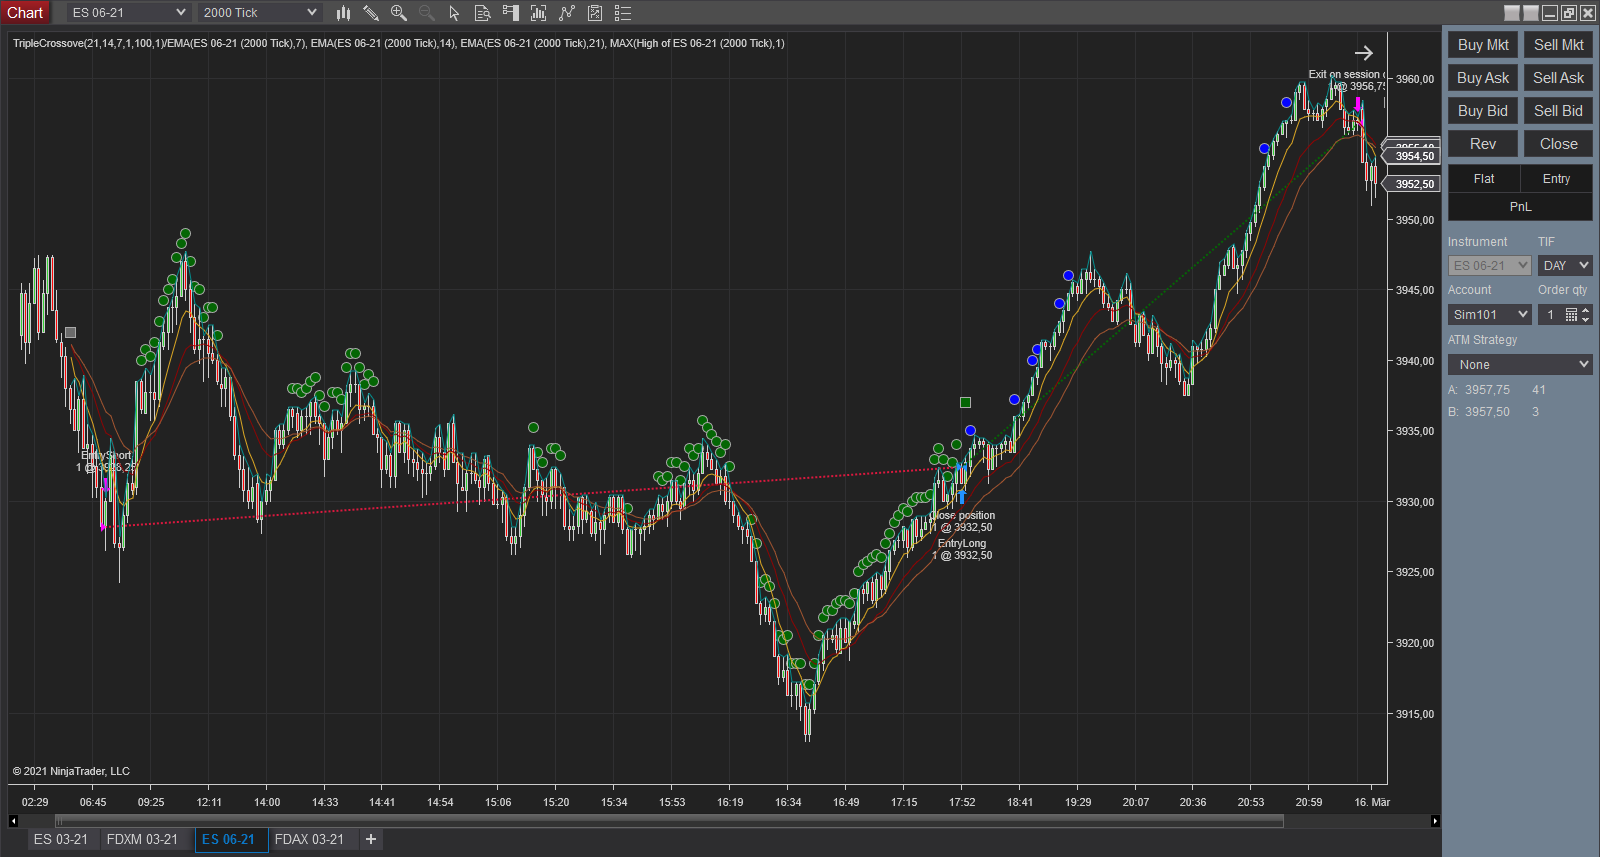Click the 16. Mär date axis label
This screenshot has height=857, width=1600.
1372,802
